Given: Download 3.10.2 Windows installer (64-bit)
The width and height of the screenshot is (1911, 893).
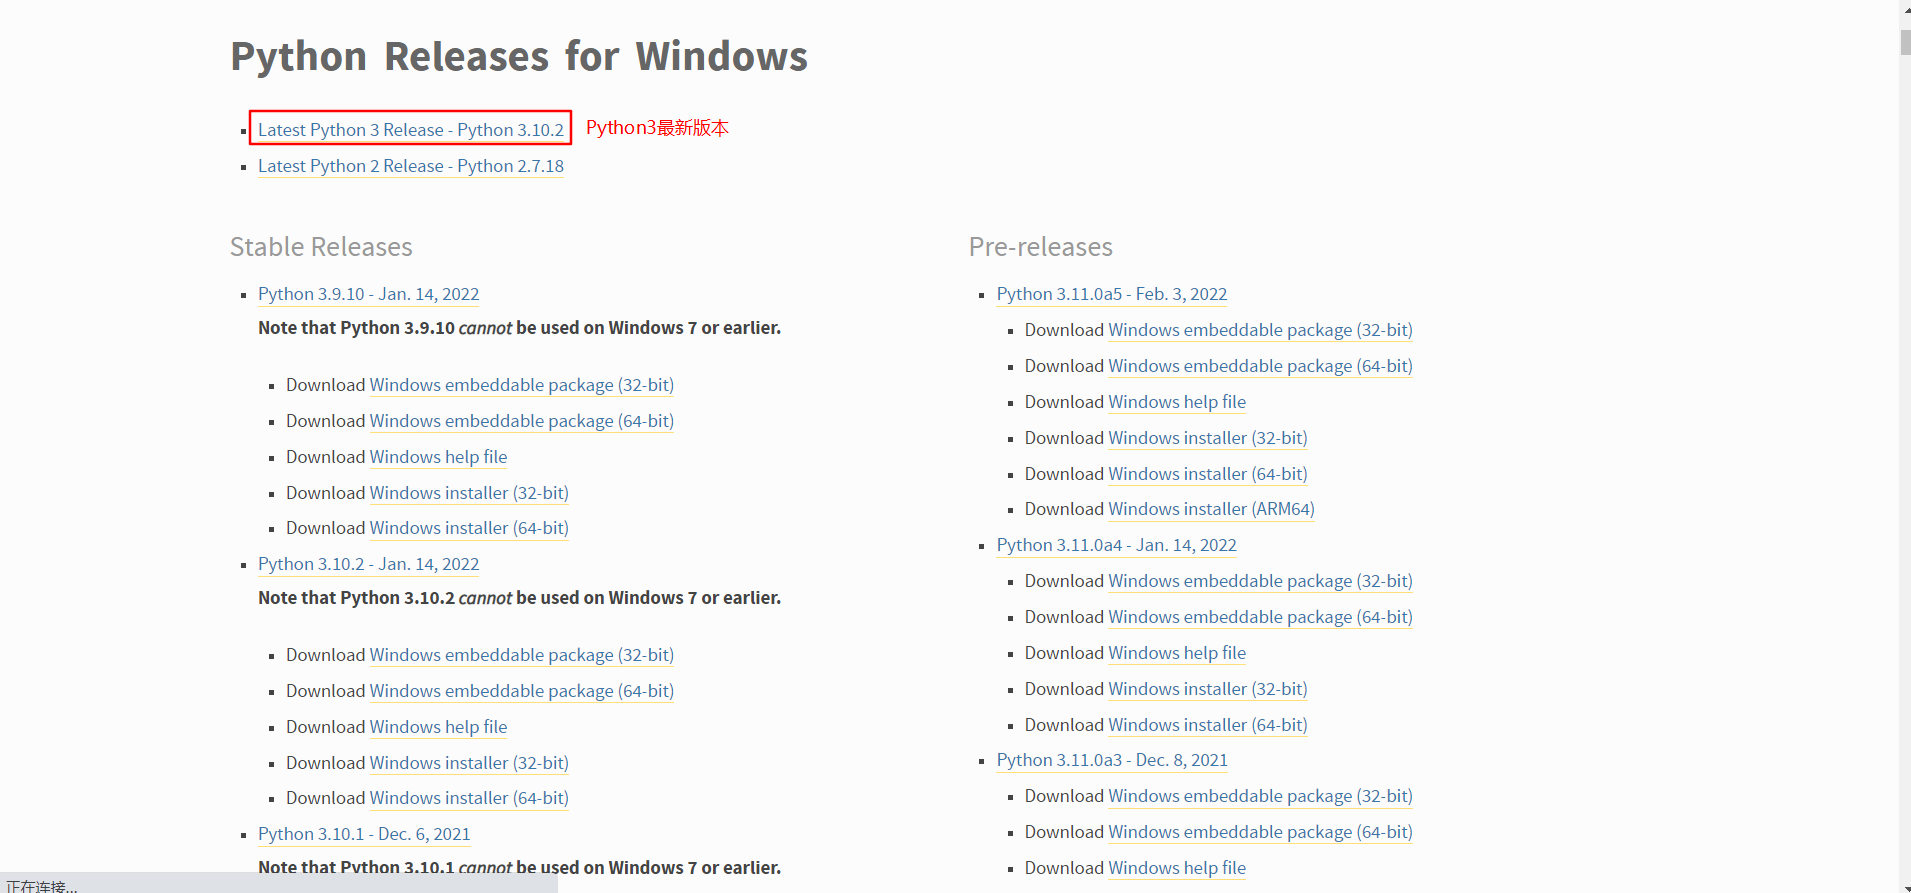Looking at the screenshot, I should pos(469,798).
